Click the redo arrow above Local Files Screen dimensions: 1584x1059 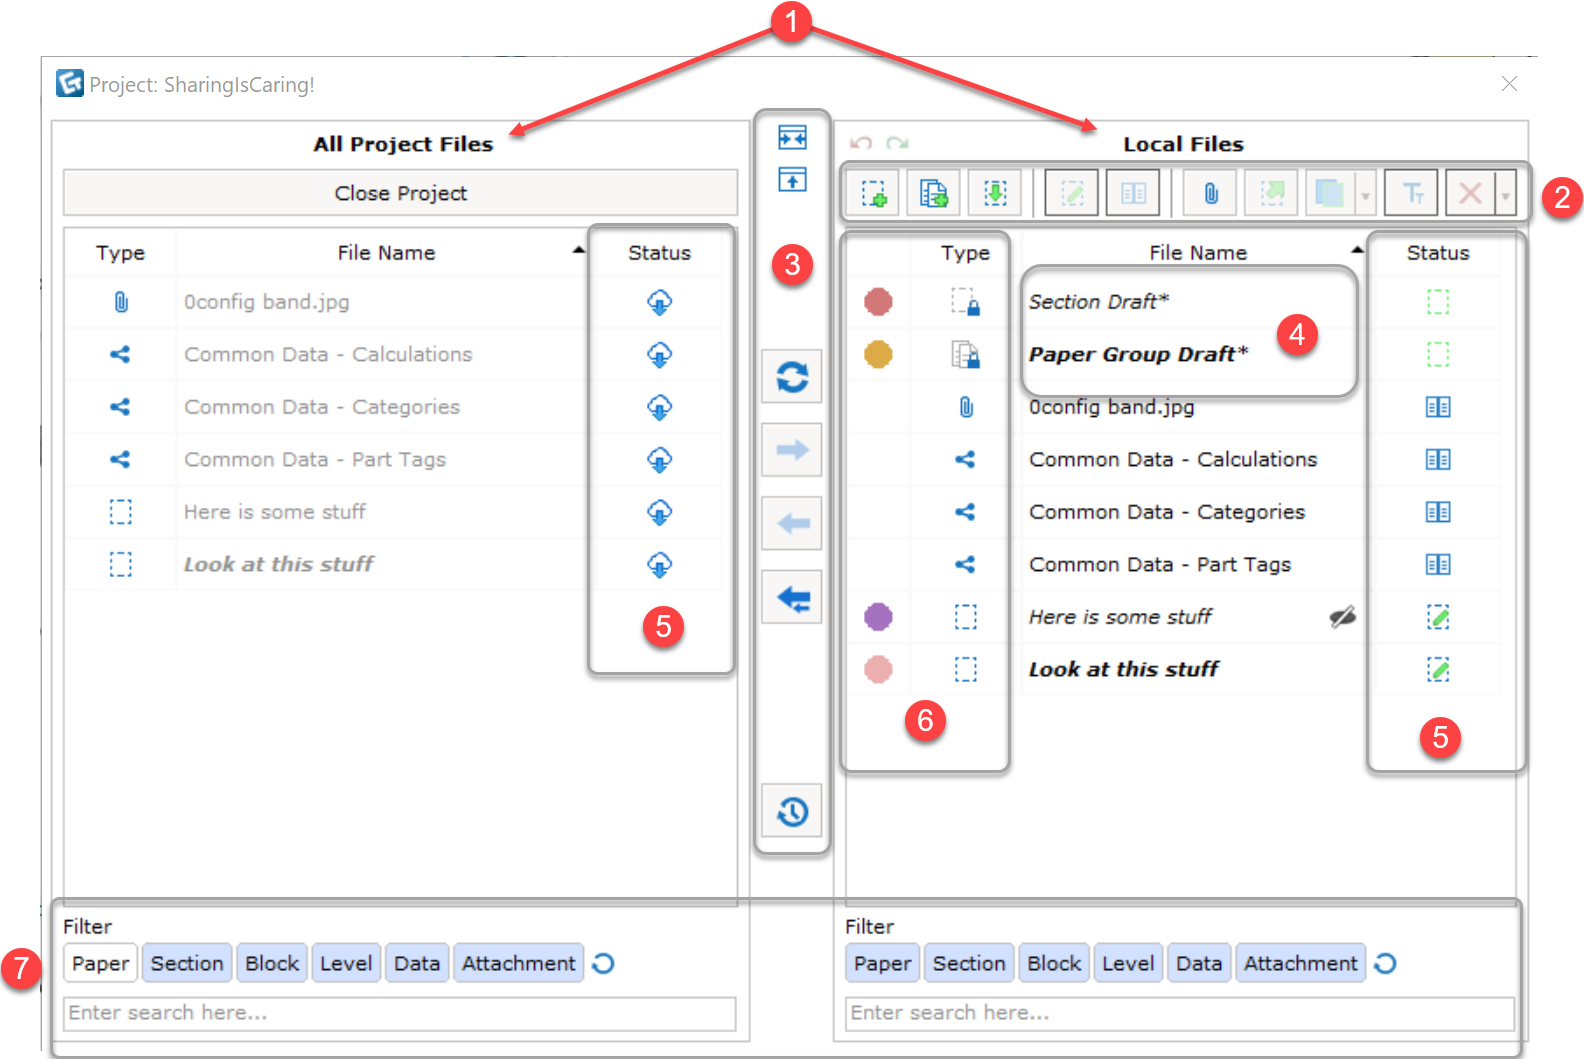[897, 144]
